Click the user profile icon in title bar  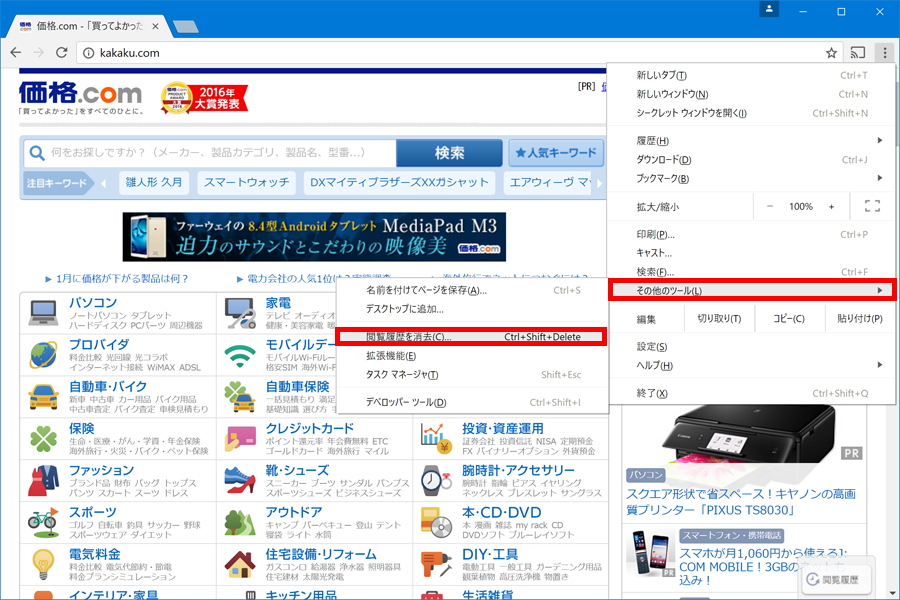point(769,9)
